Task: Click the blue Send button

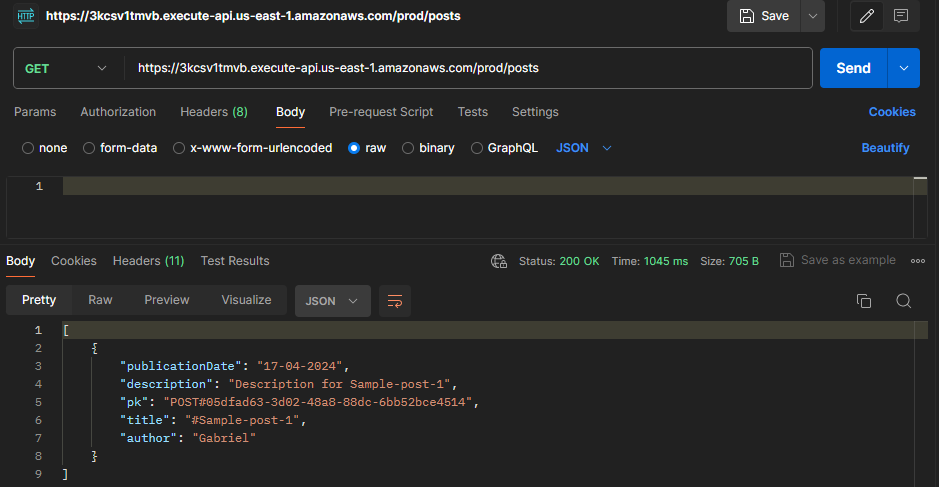Action: tap(853, 68)
